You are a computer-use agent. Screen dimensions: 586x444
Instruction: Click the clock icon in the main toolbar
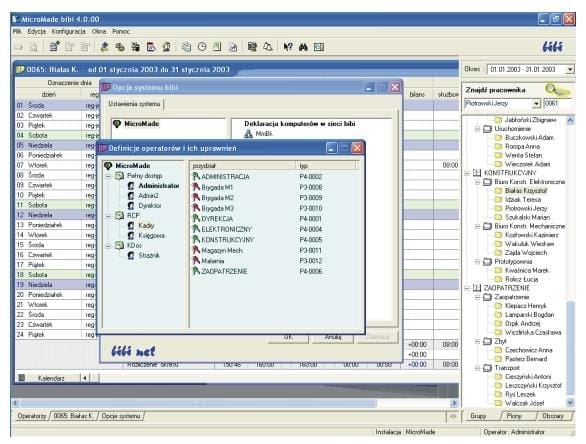202,47
